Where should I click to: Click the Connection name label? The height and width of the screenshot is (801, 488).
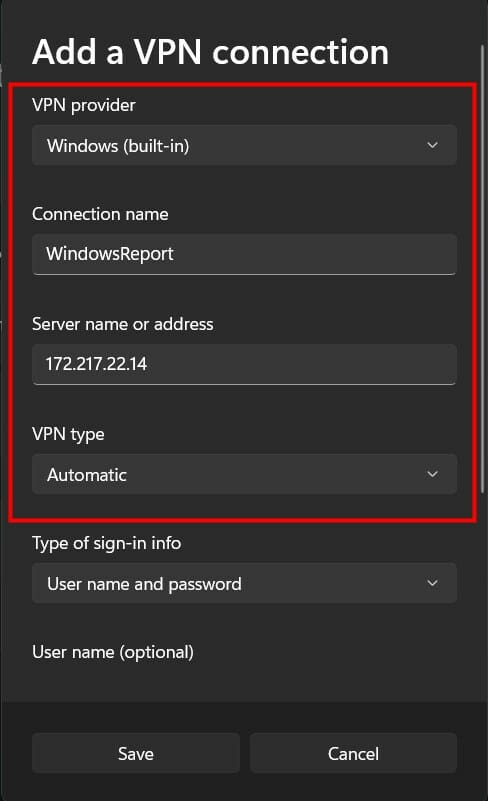(100, 214)
